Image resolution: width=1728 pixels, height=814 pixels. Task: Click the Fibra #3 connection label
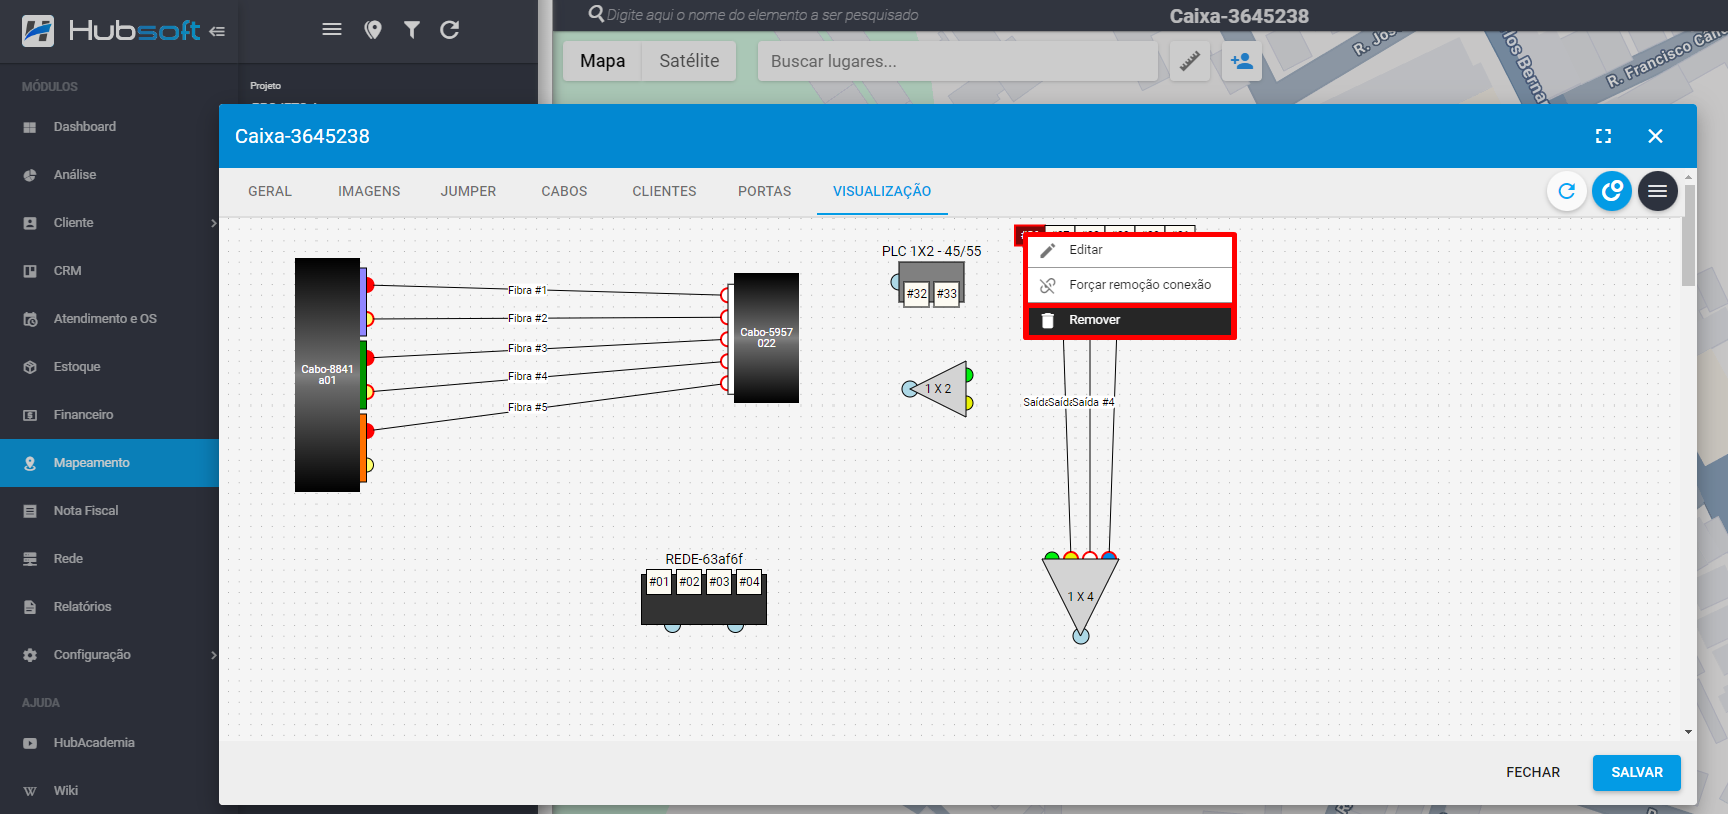click(x=527, y=348)
